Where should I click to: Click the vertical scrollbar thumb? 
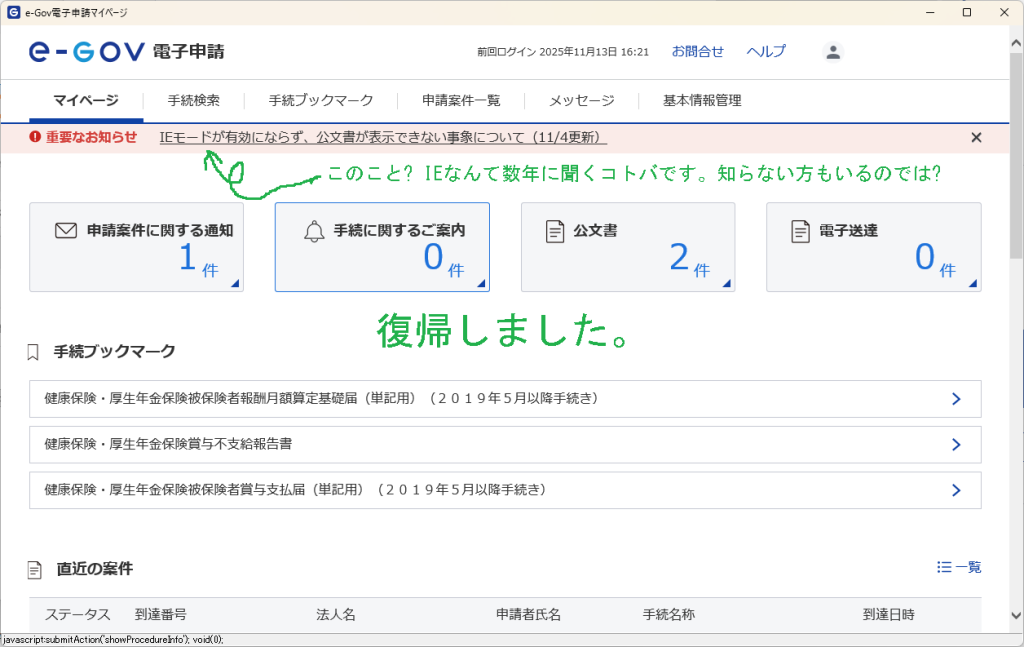click(x=1015, y=150)
